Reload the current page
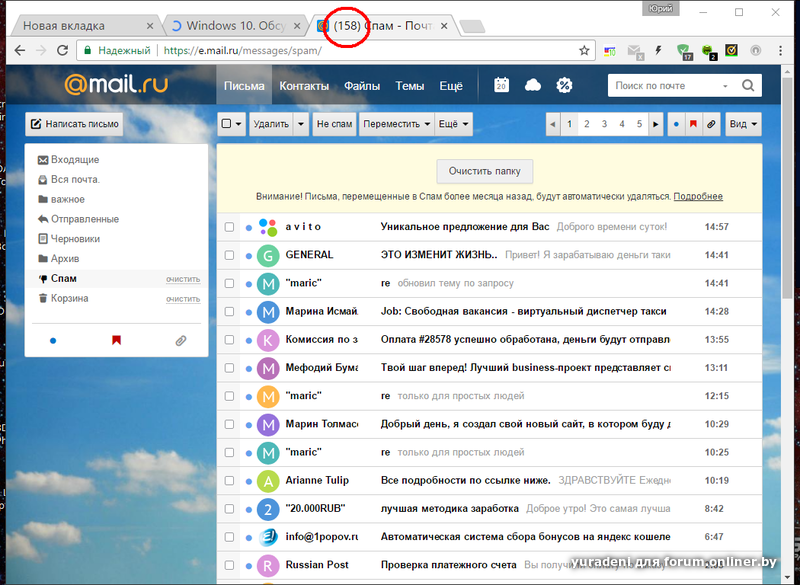The image size is (800, 585). click(x=62, y=50)
